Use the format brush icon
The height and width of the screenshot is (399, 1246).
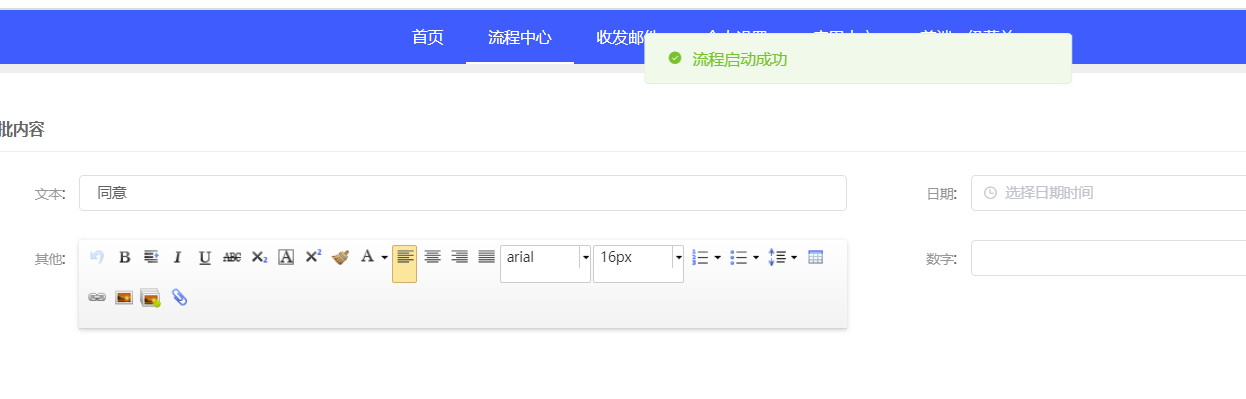tap(340, 257)
